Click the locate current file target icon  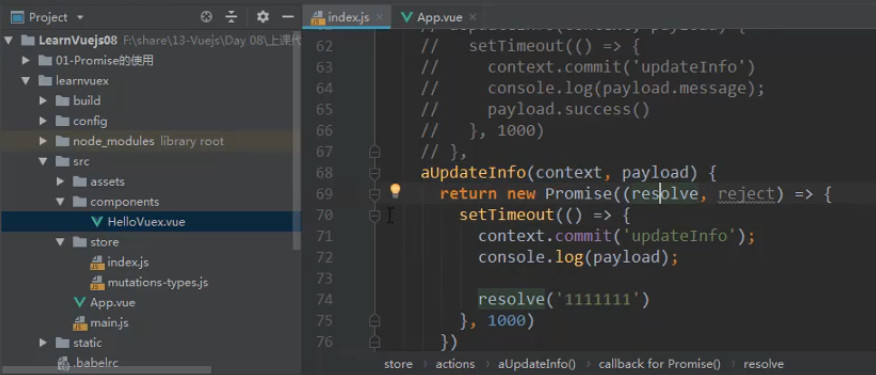pyautogui.click(x=207, y=17)
